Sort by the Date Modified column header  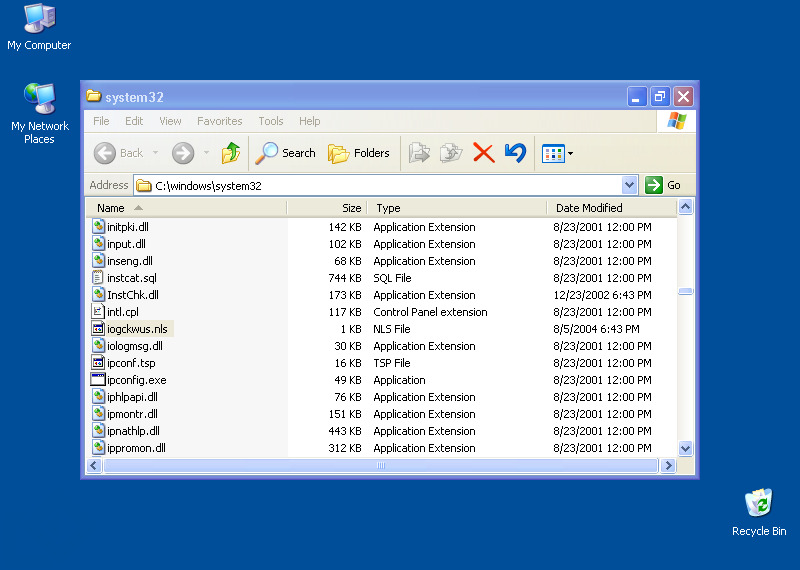[589, 208]
